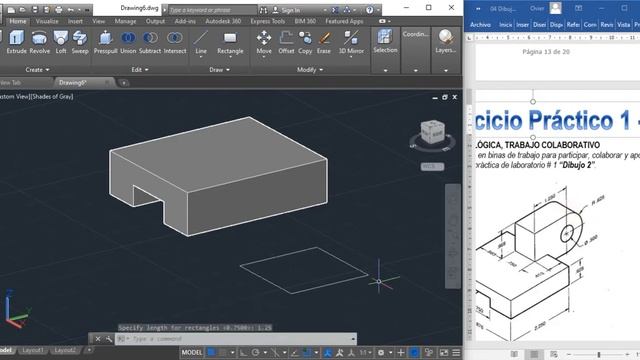Viewport: 640px width, 360px height.
Task: Open the Insert ribbon tab
Action: 75,21
